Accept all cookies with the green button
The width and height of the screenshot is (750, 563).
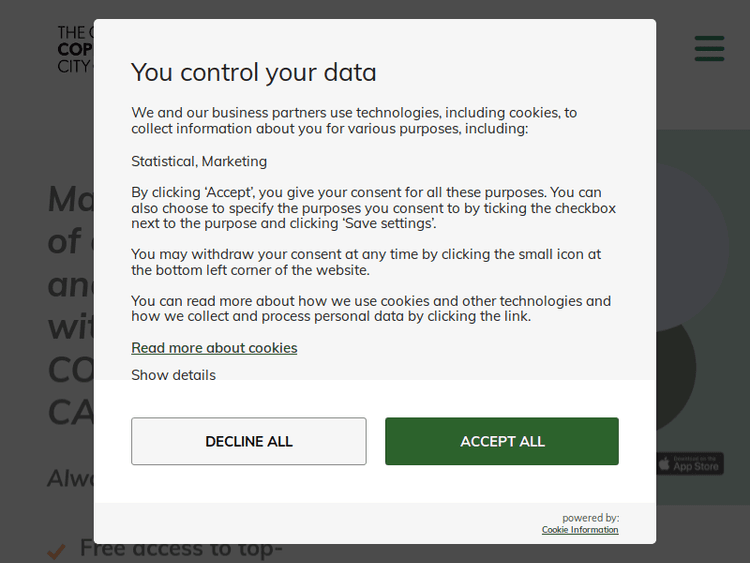501,441
